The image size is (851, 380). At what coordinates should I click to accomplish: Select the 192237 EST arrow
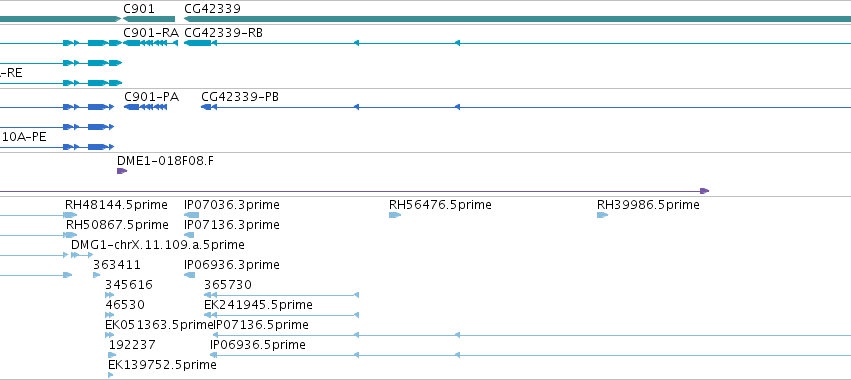[x=112, y=355]
